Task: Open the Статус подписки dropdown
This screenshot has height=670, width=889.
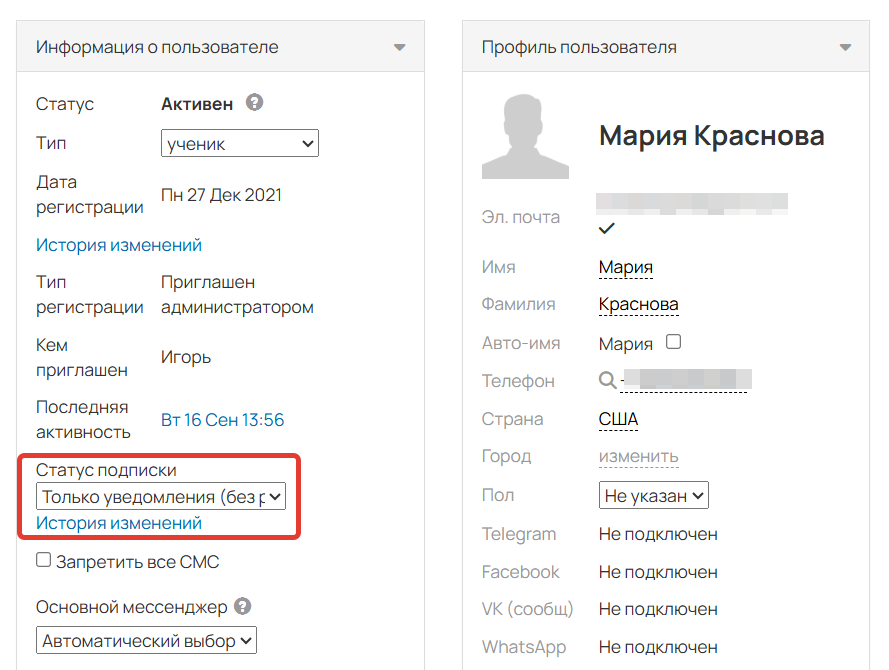Action: 160,496
